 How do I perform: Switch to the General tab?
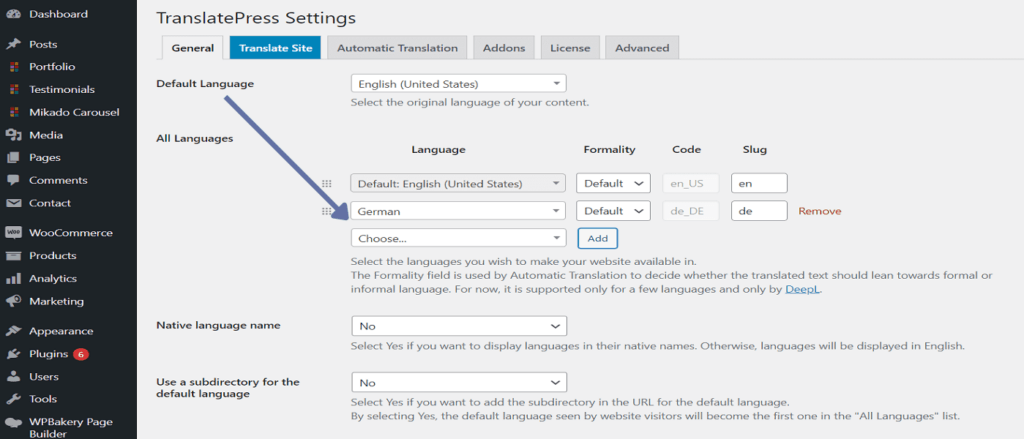(x=193, y=48)
